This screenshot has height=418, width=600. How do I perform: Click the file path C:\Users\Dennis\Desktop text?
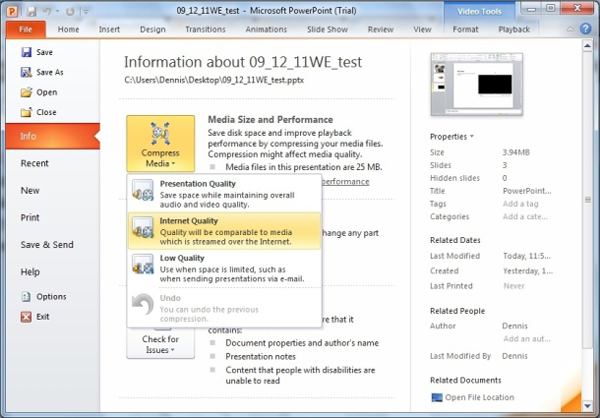(x=214, y=80)
